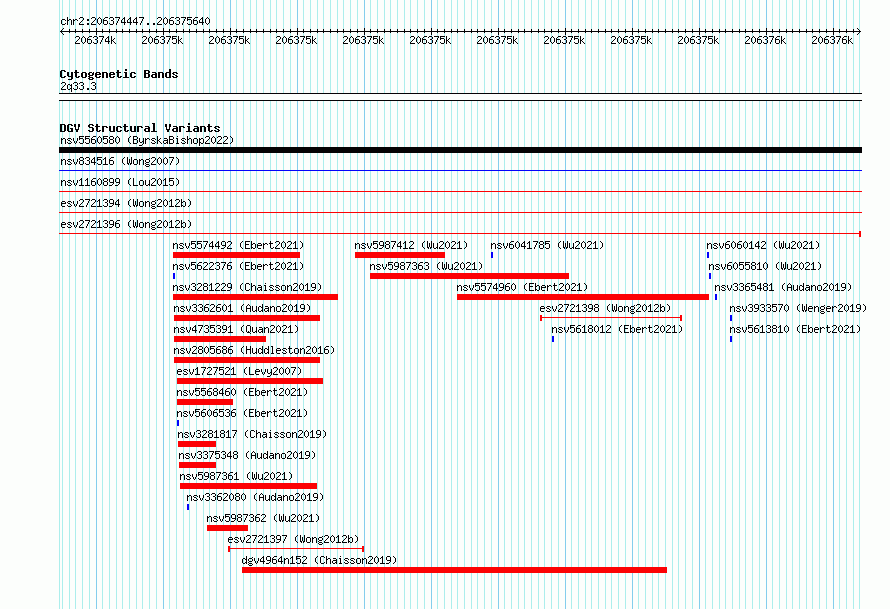
Task: Click nsv3375348 (Audano2019) label
Action: point(247,455)
